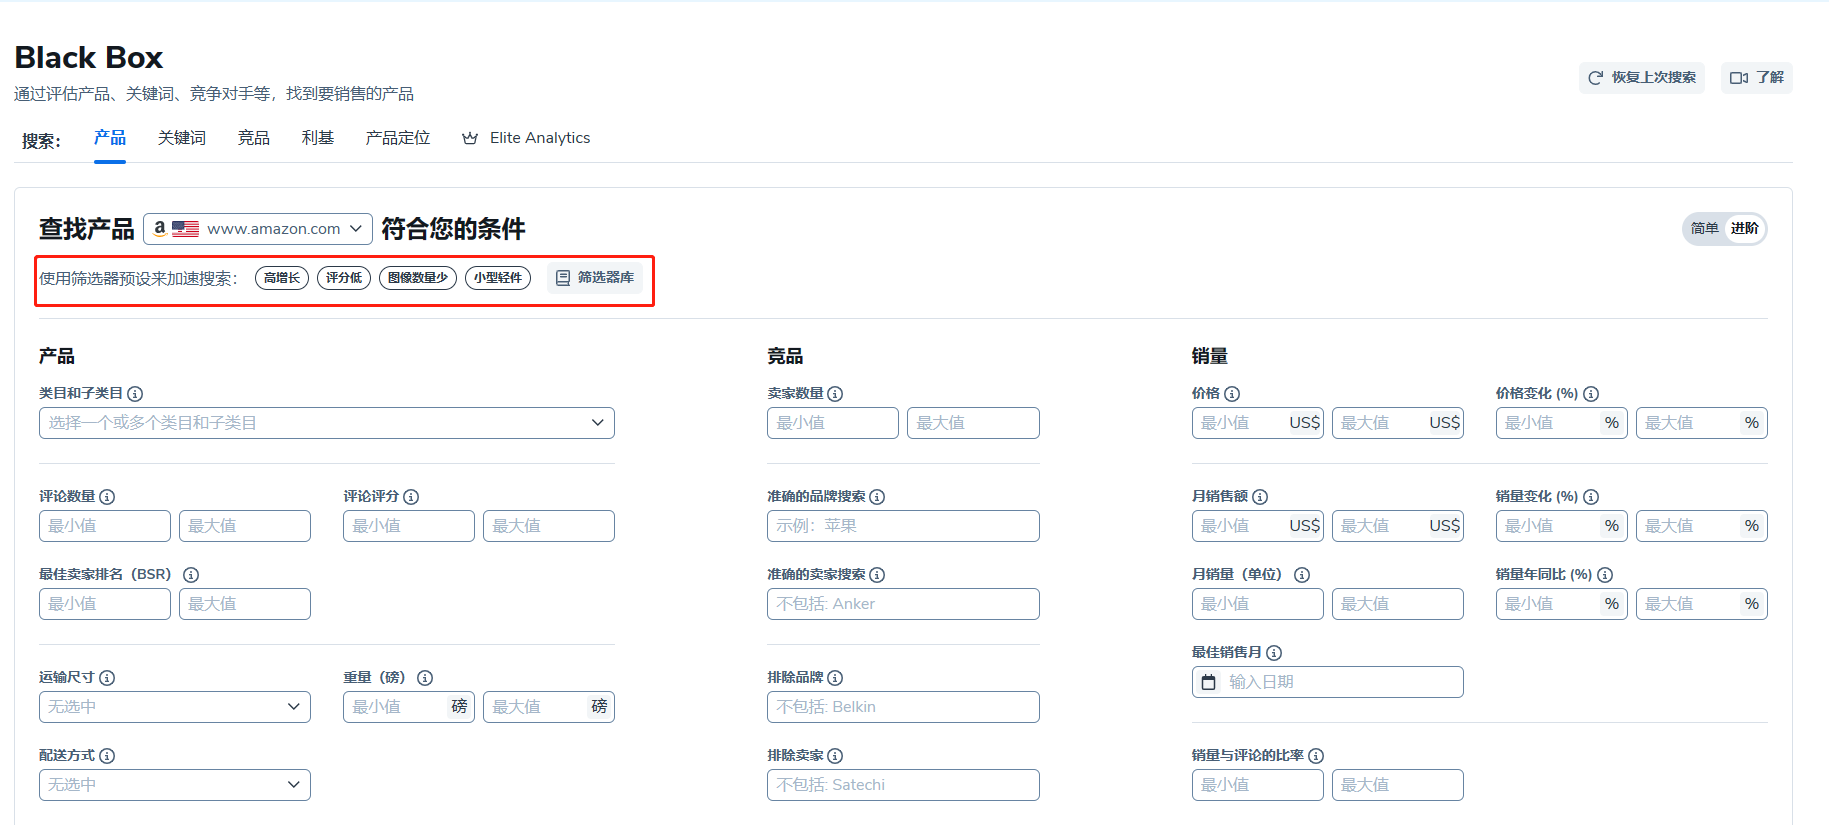This screenshot has height=825, width=1829.
Task: Click info icon beside 销量年同比 (%) label
Action: (1605, 575)
